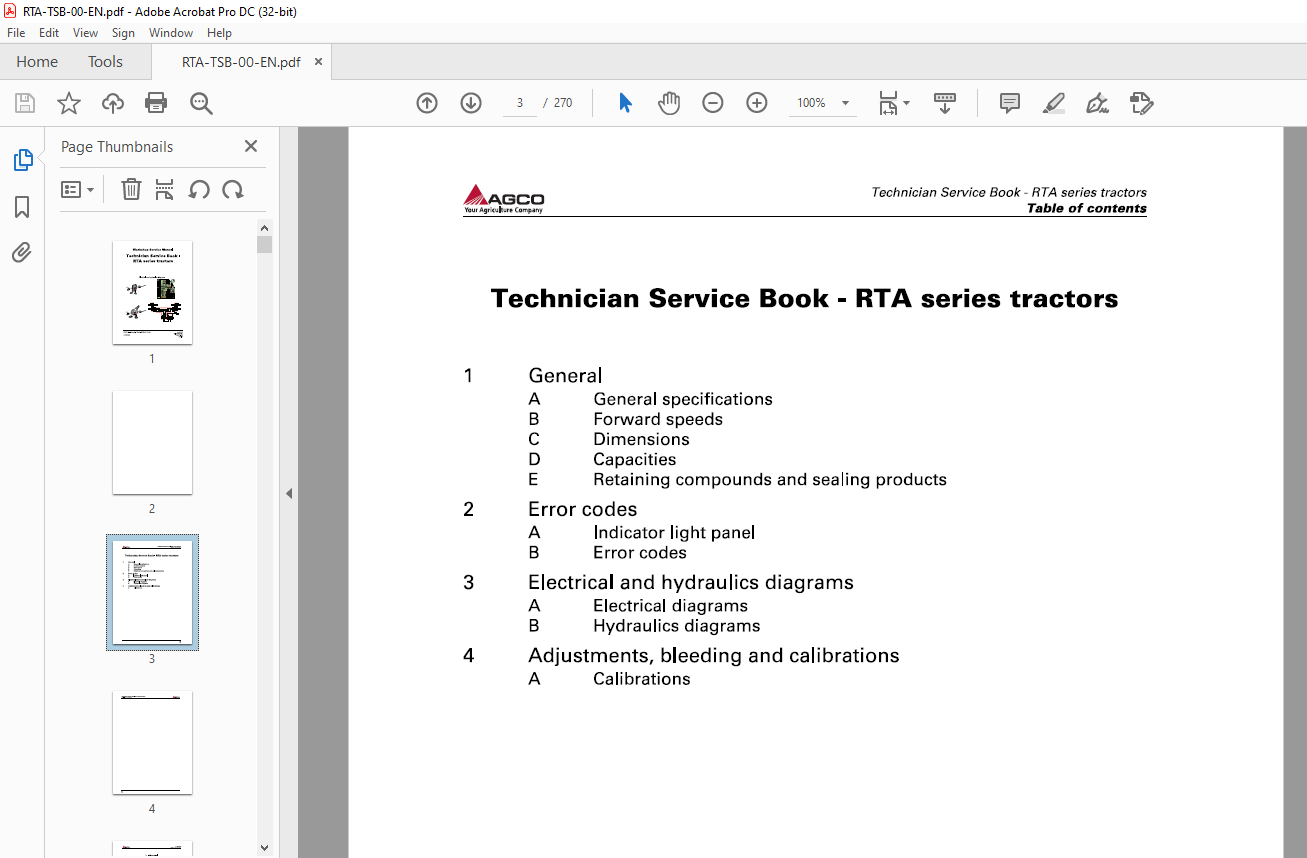Viewport: 1307px width, 858px height.
Task: Open the Window menu
Action: coord(171,33)
